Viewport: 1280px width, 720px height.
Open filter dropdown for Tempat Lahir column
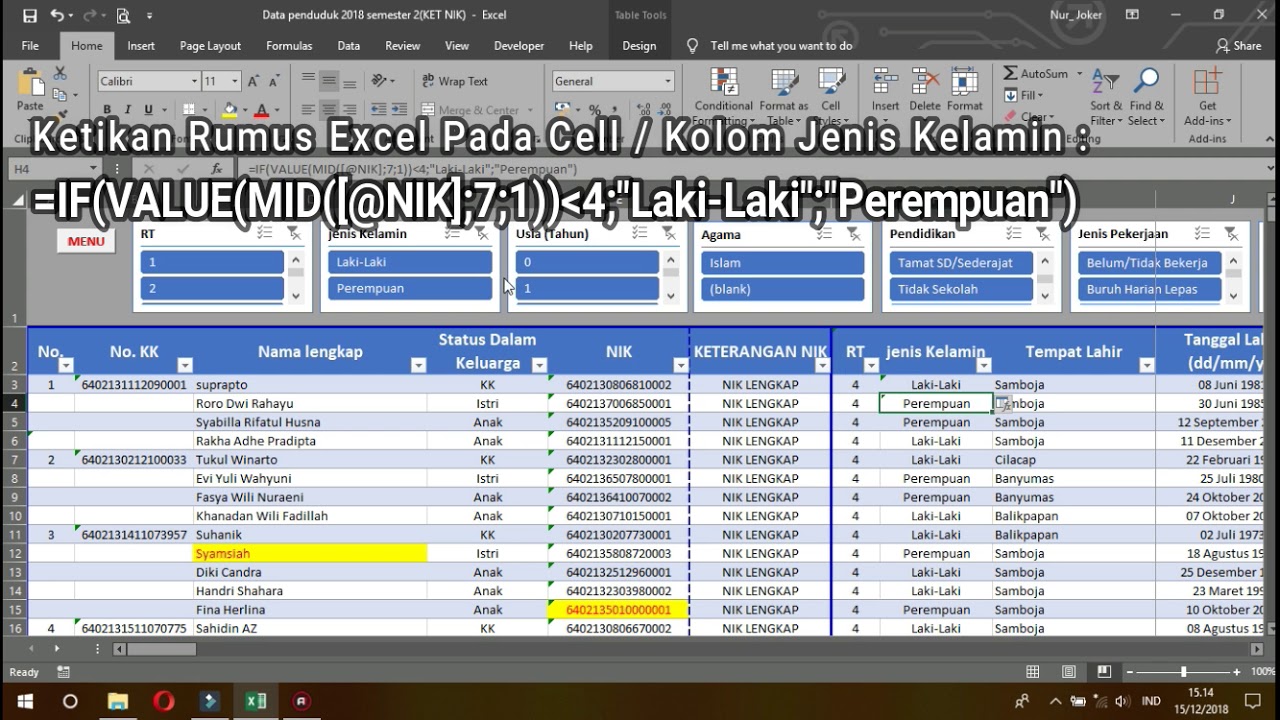1145,365
